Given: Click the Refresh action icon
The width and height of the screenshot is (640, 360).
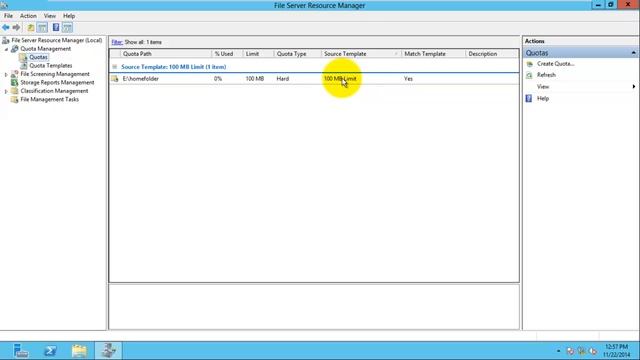Looking at the screenshot, I should tap(529, 75).
